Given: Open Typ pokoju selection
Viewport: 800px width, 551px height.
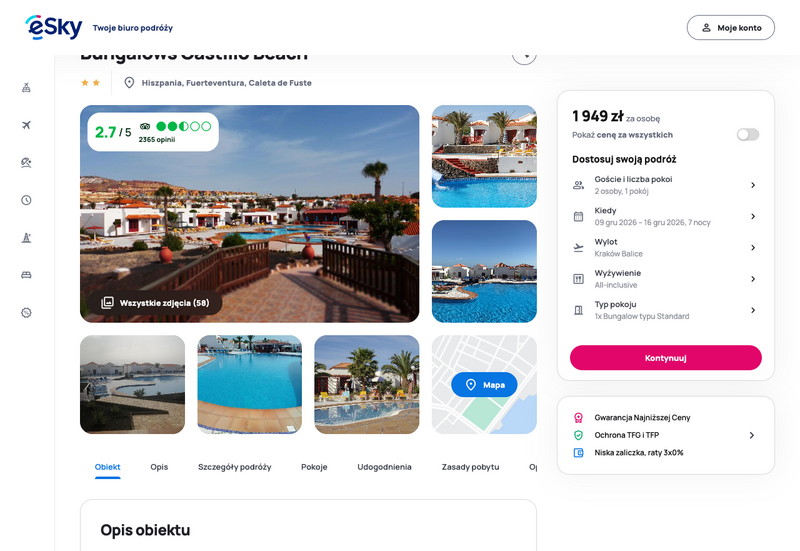Looking at the screenshot, I should click(x=665, y=310).
